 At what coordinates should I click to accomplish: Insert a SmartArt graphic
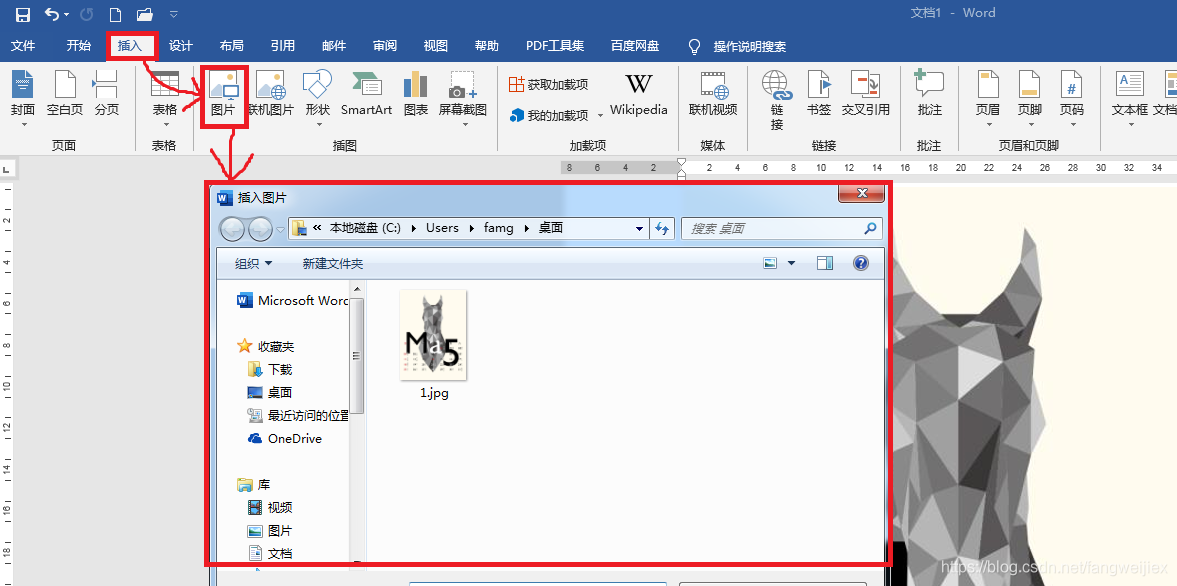coord(366,95)
